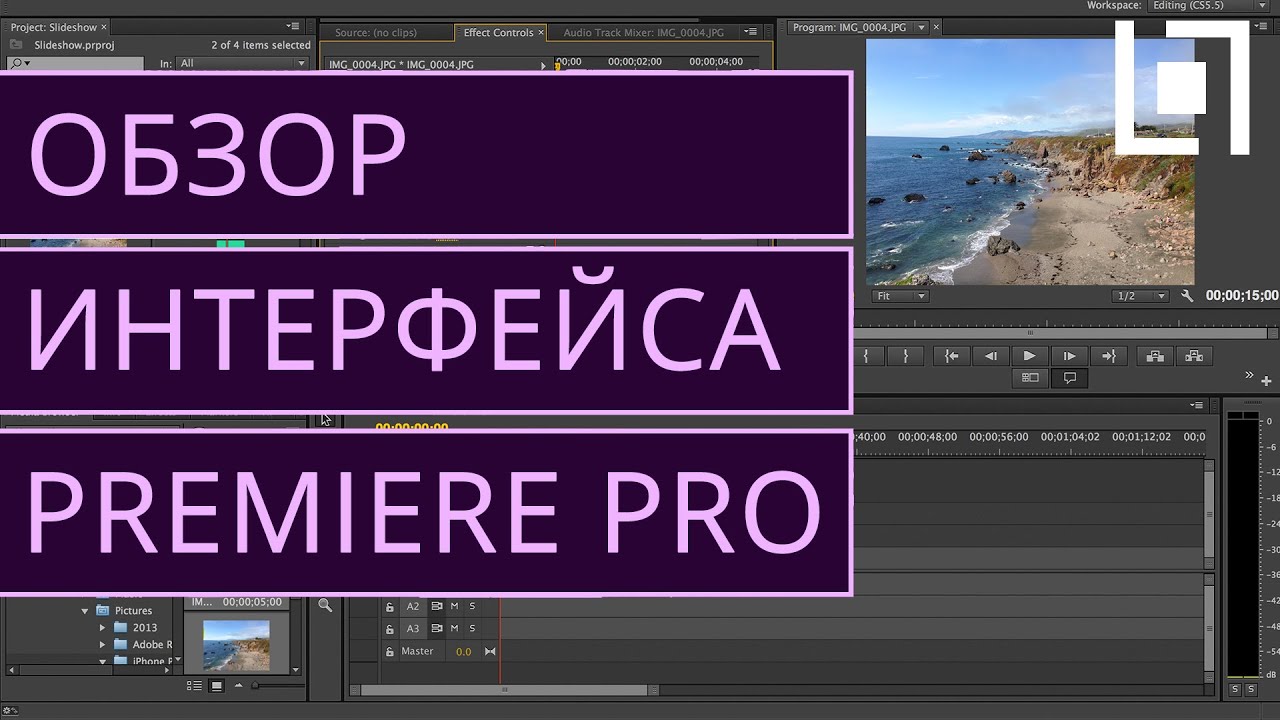
Task: Click the Extract button
Action: [1194, 356]
